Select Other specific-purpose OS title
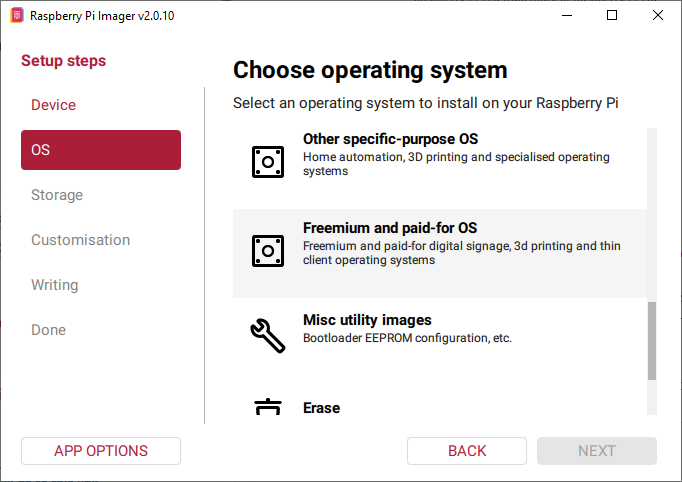682x482 pixels. click(x=390, y=139)
